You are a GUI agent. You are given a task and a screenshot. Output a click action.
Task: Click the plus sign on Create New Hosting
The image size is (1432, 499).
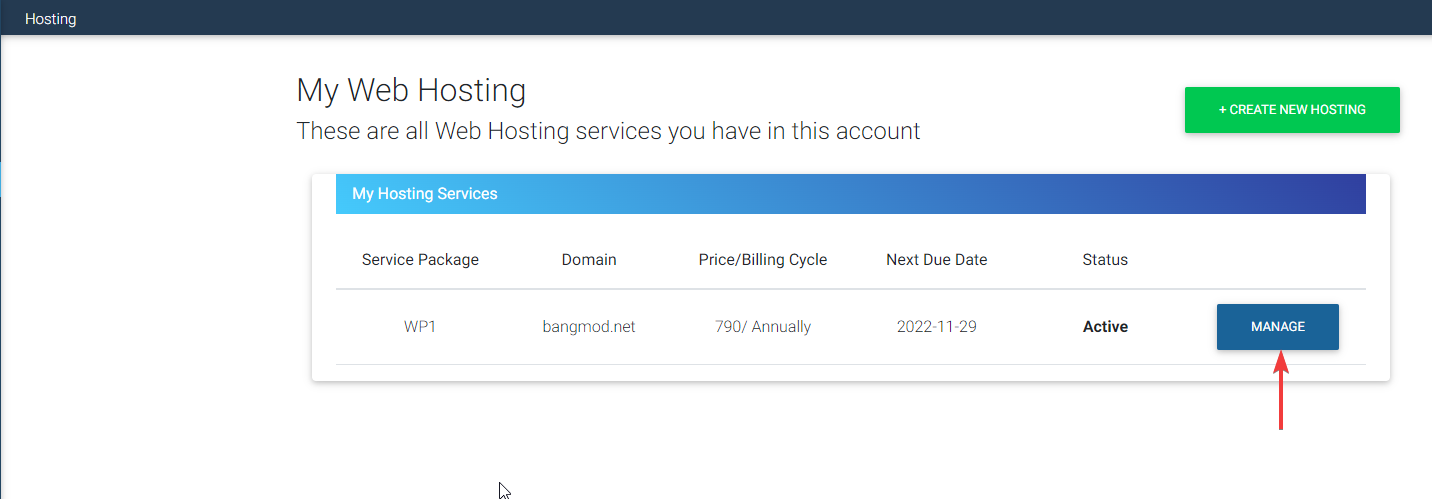[x=1222, y=110]
